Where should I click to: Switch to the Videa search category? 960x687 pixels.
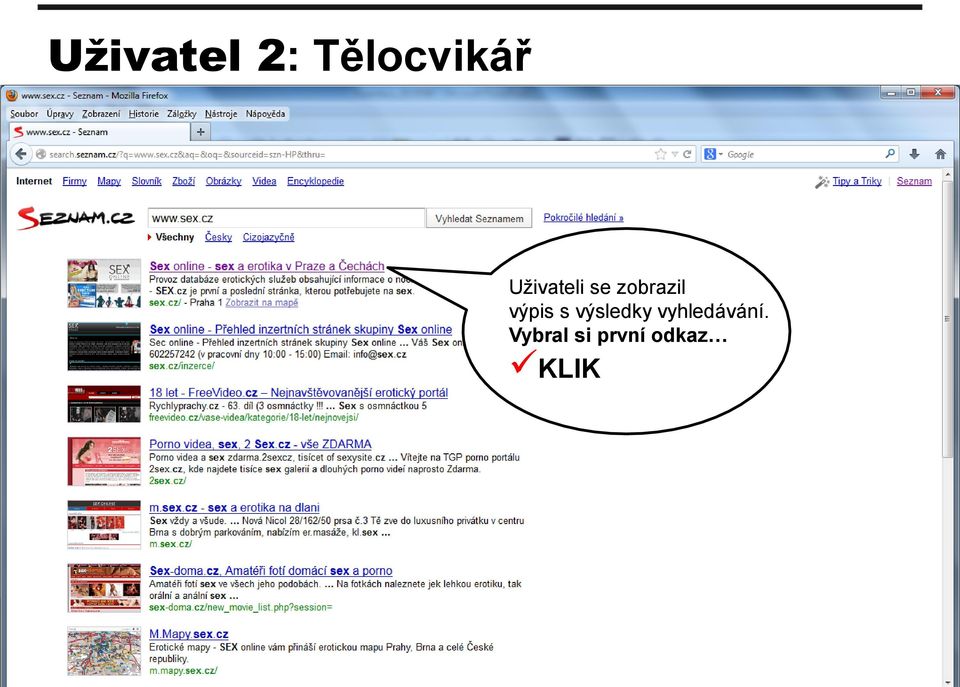[x=264, y=181]
